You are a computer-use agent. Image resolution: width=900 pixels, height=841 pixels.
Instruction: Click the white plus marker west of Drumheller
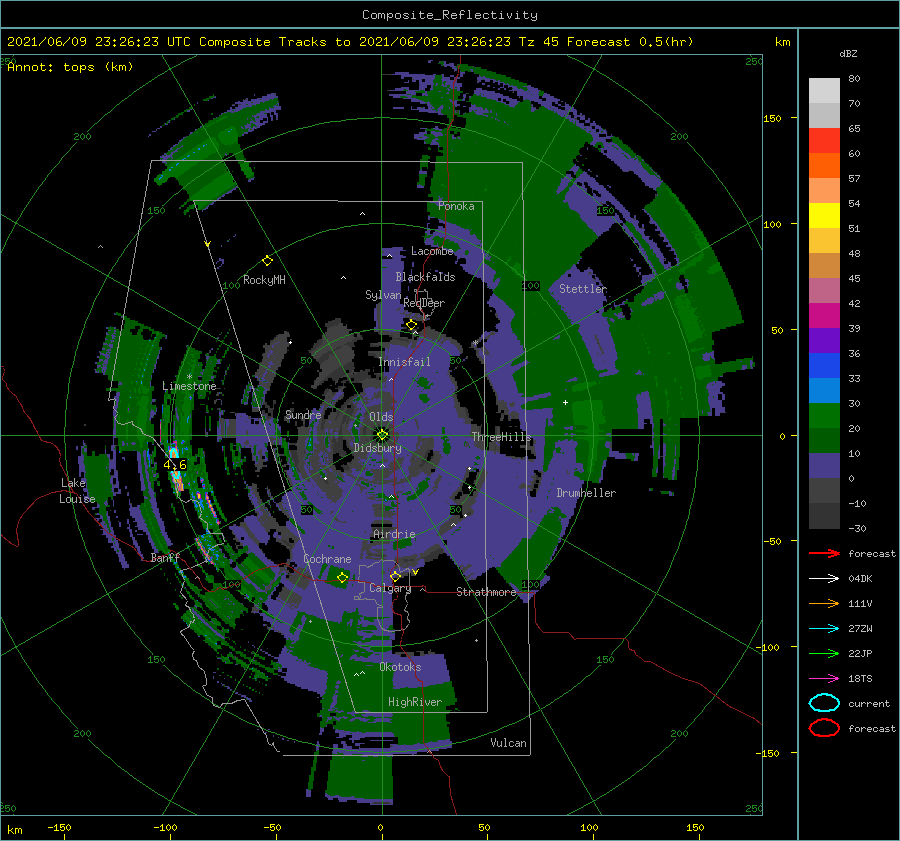[565, 402]
